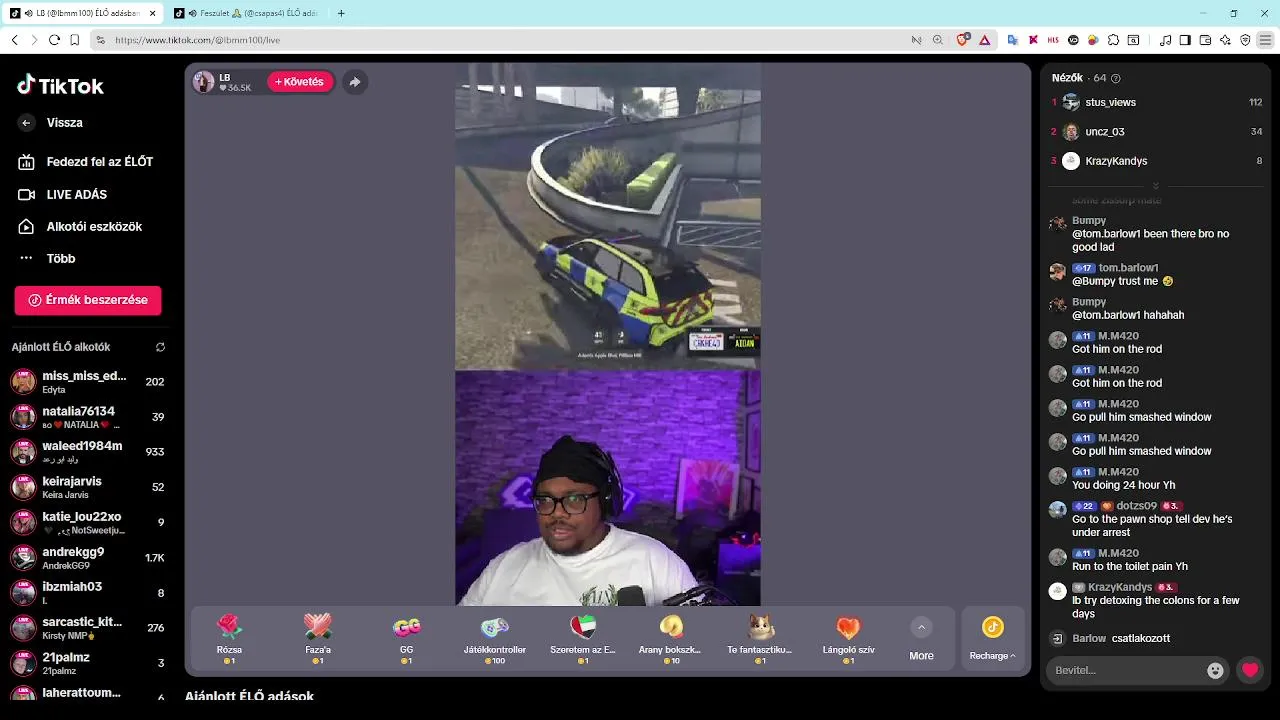Select the LB (@lbmm100) browser tab
Screen dimensions: 1280x720
tap(83, 13)
